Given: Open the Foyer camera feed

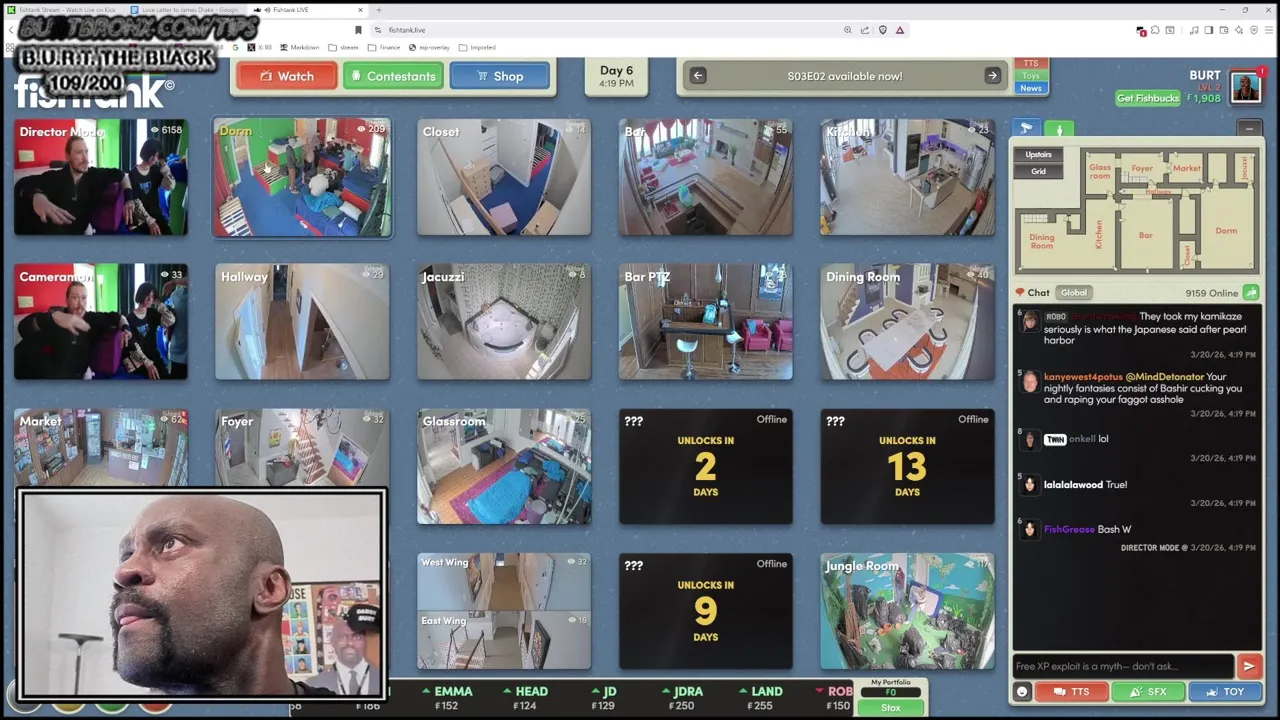Looking at the screenshot, I should (x=302, y=447).
